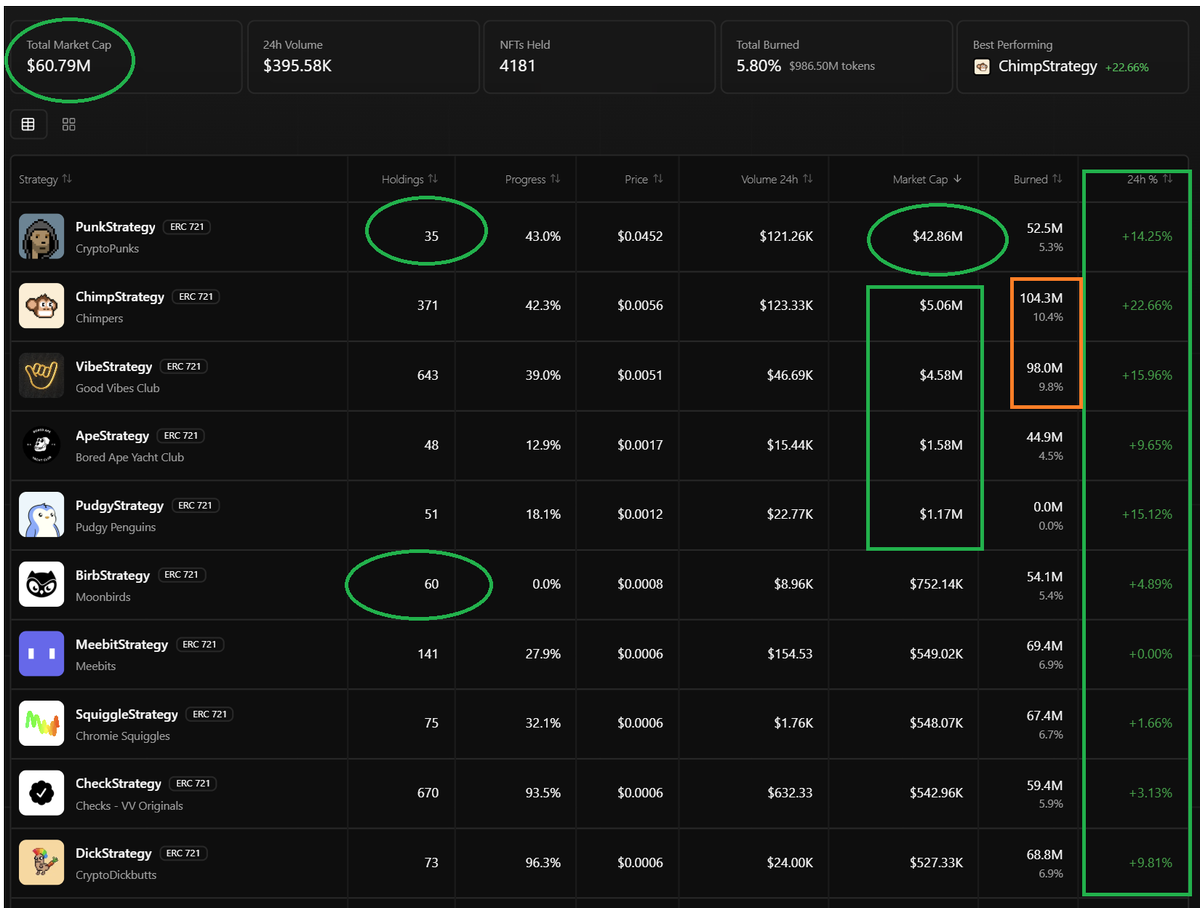Select the table view icon
Viewport: 1200px width, 908px height.
click(28, 124)
